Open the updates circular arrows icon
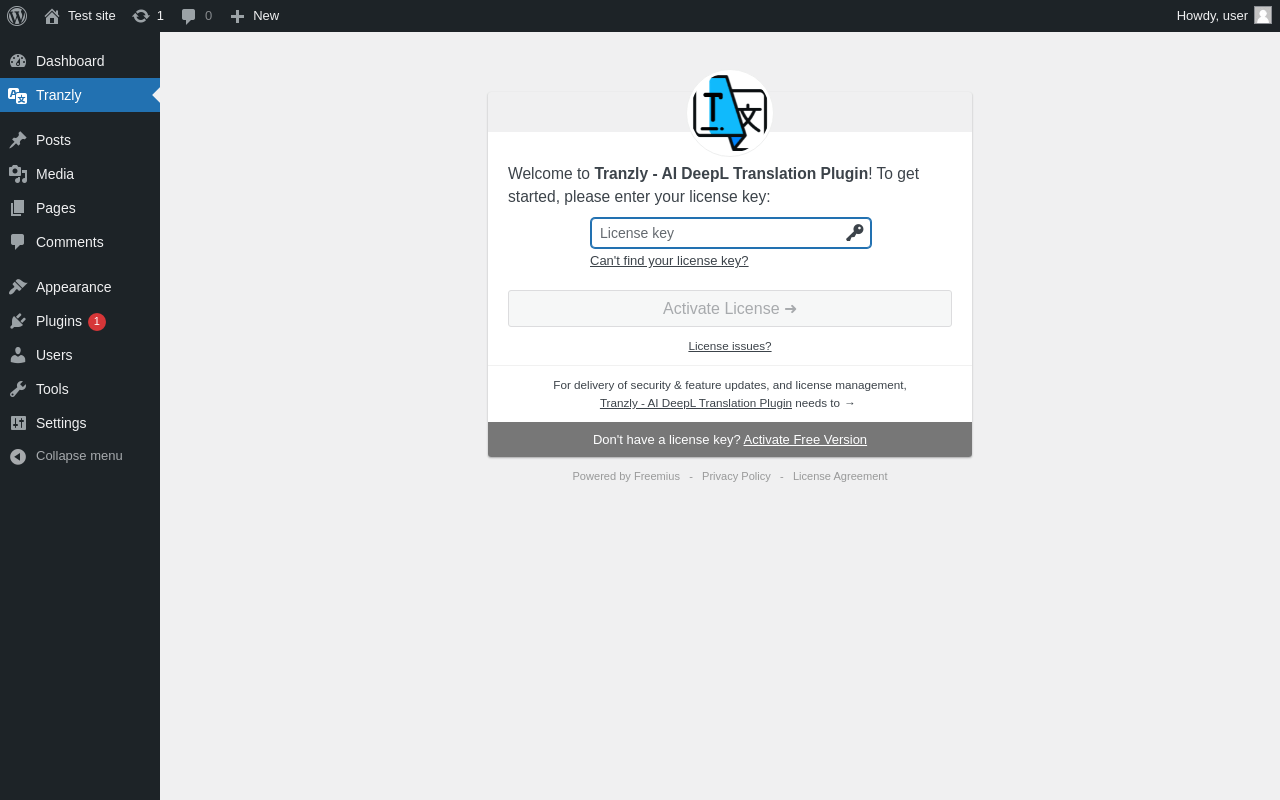Image resolution: width=1280 pixels, height=800 pixels. pos(141,16)
